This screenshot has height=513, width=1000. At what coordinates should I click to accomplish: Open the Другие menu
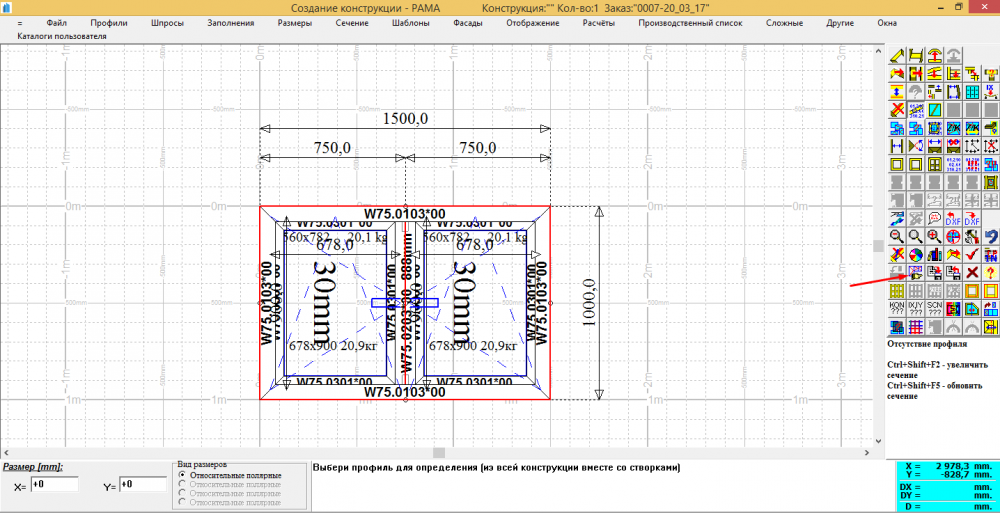click(840, 23)
